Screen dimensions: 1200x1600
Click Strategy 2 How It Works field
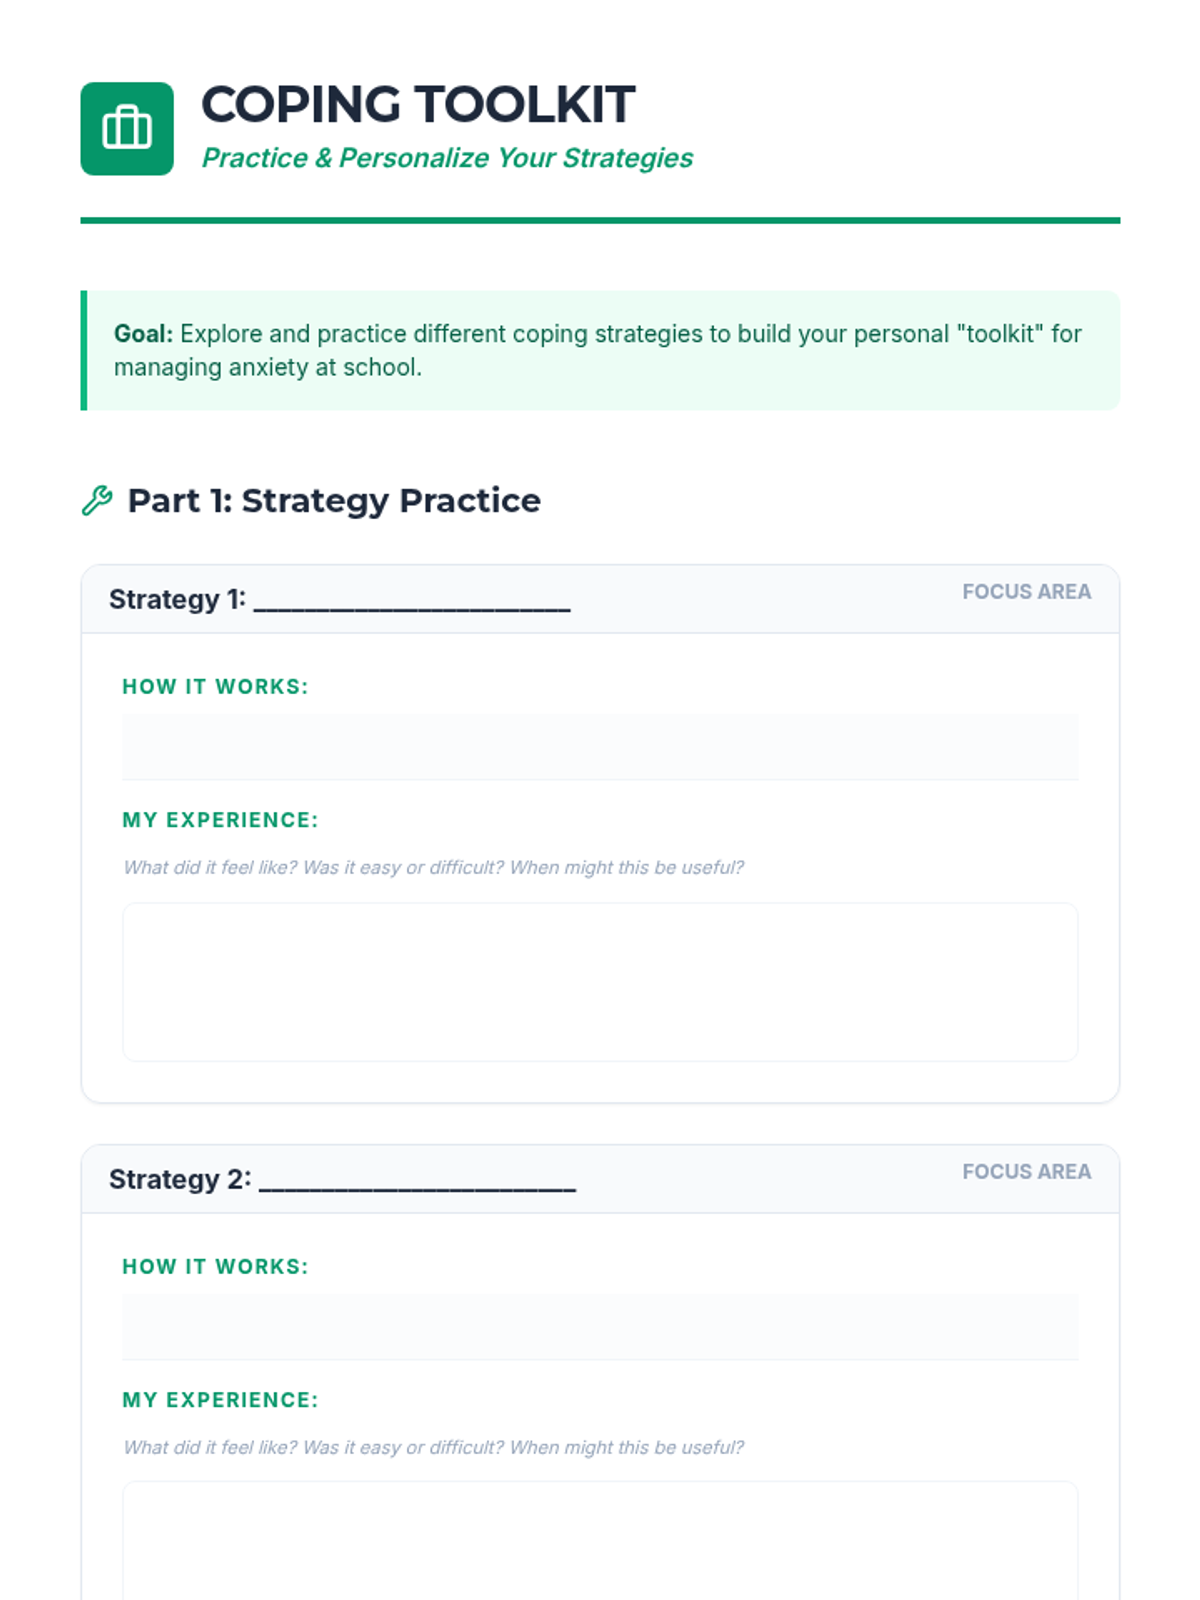point(600,1326)
